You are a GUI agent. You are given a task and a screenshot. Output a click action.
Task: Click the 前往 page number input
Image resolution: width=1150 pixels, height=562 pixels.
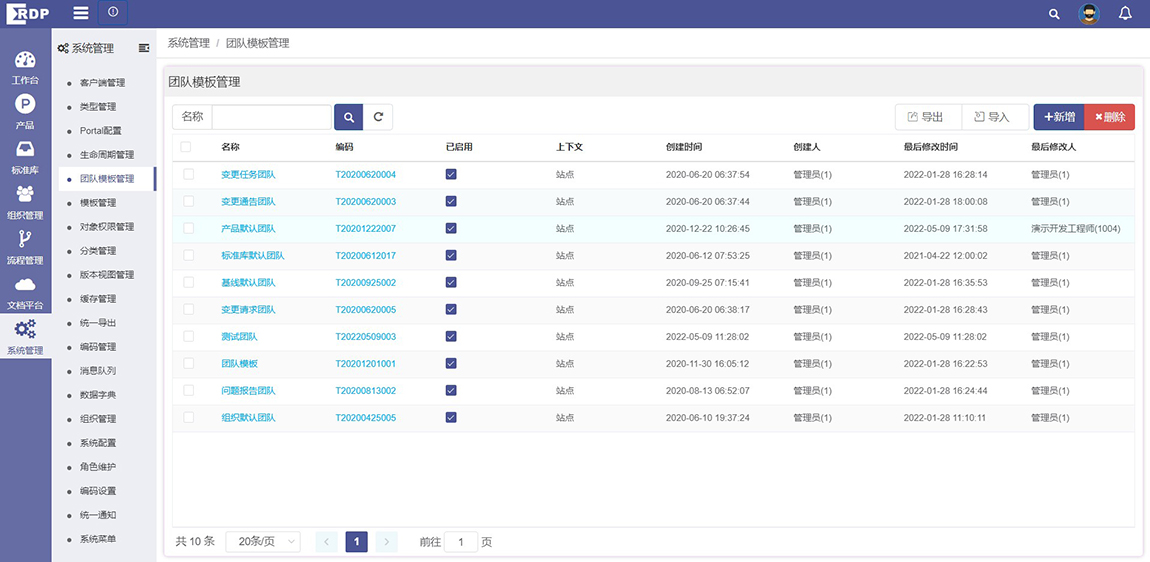click(x=461, y=542)
